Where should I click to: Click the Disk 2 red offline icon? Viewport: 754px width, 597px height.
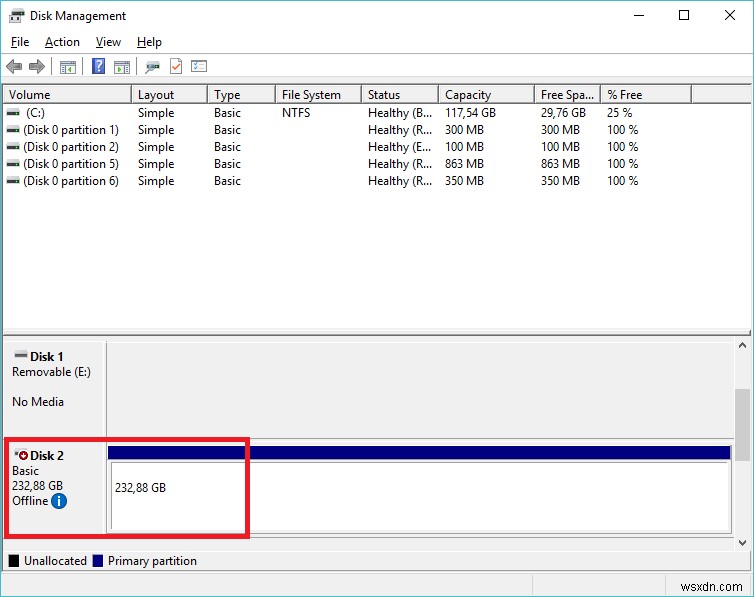tap(21, 454)
